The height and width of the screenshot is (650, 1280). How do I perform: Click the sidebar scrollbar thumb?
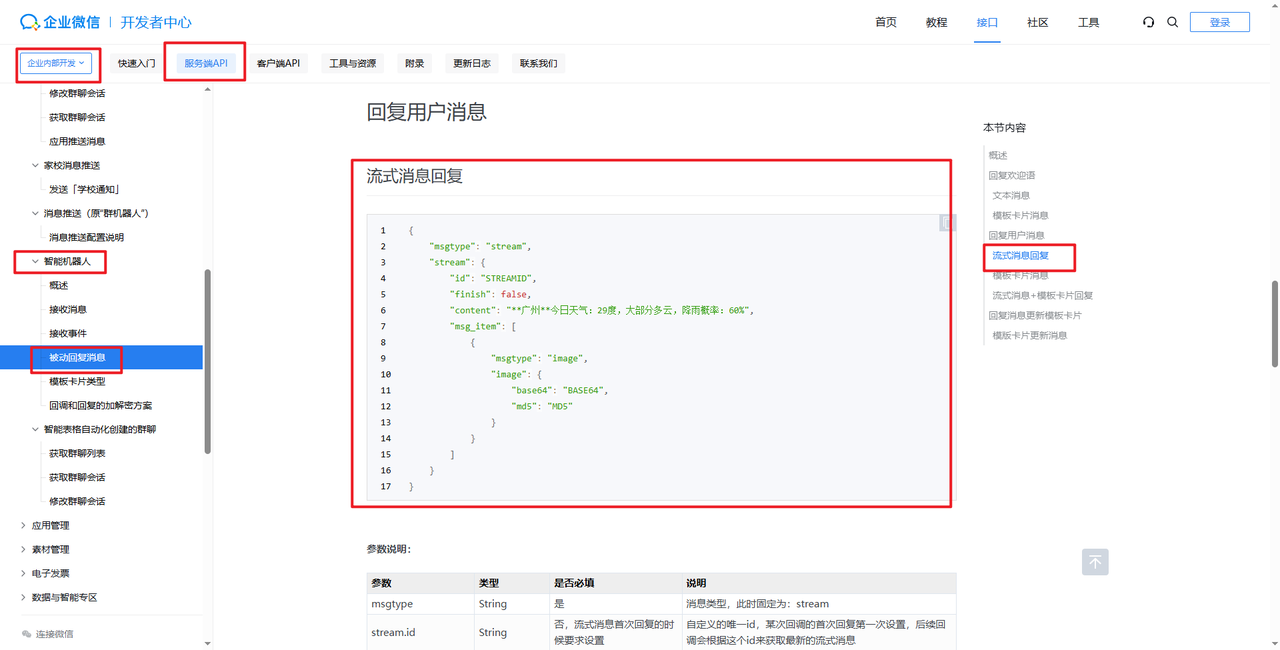pyautogui.click(x=207, y=360)
